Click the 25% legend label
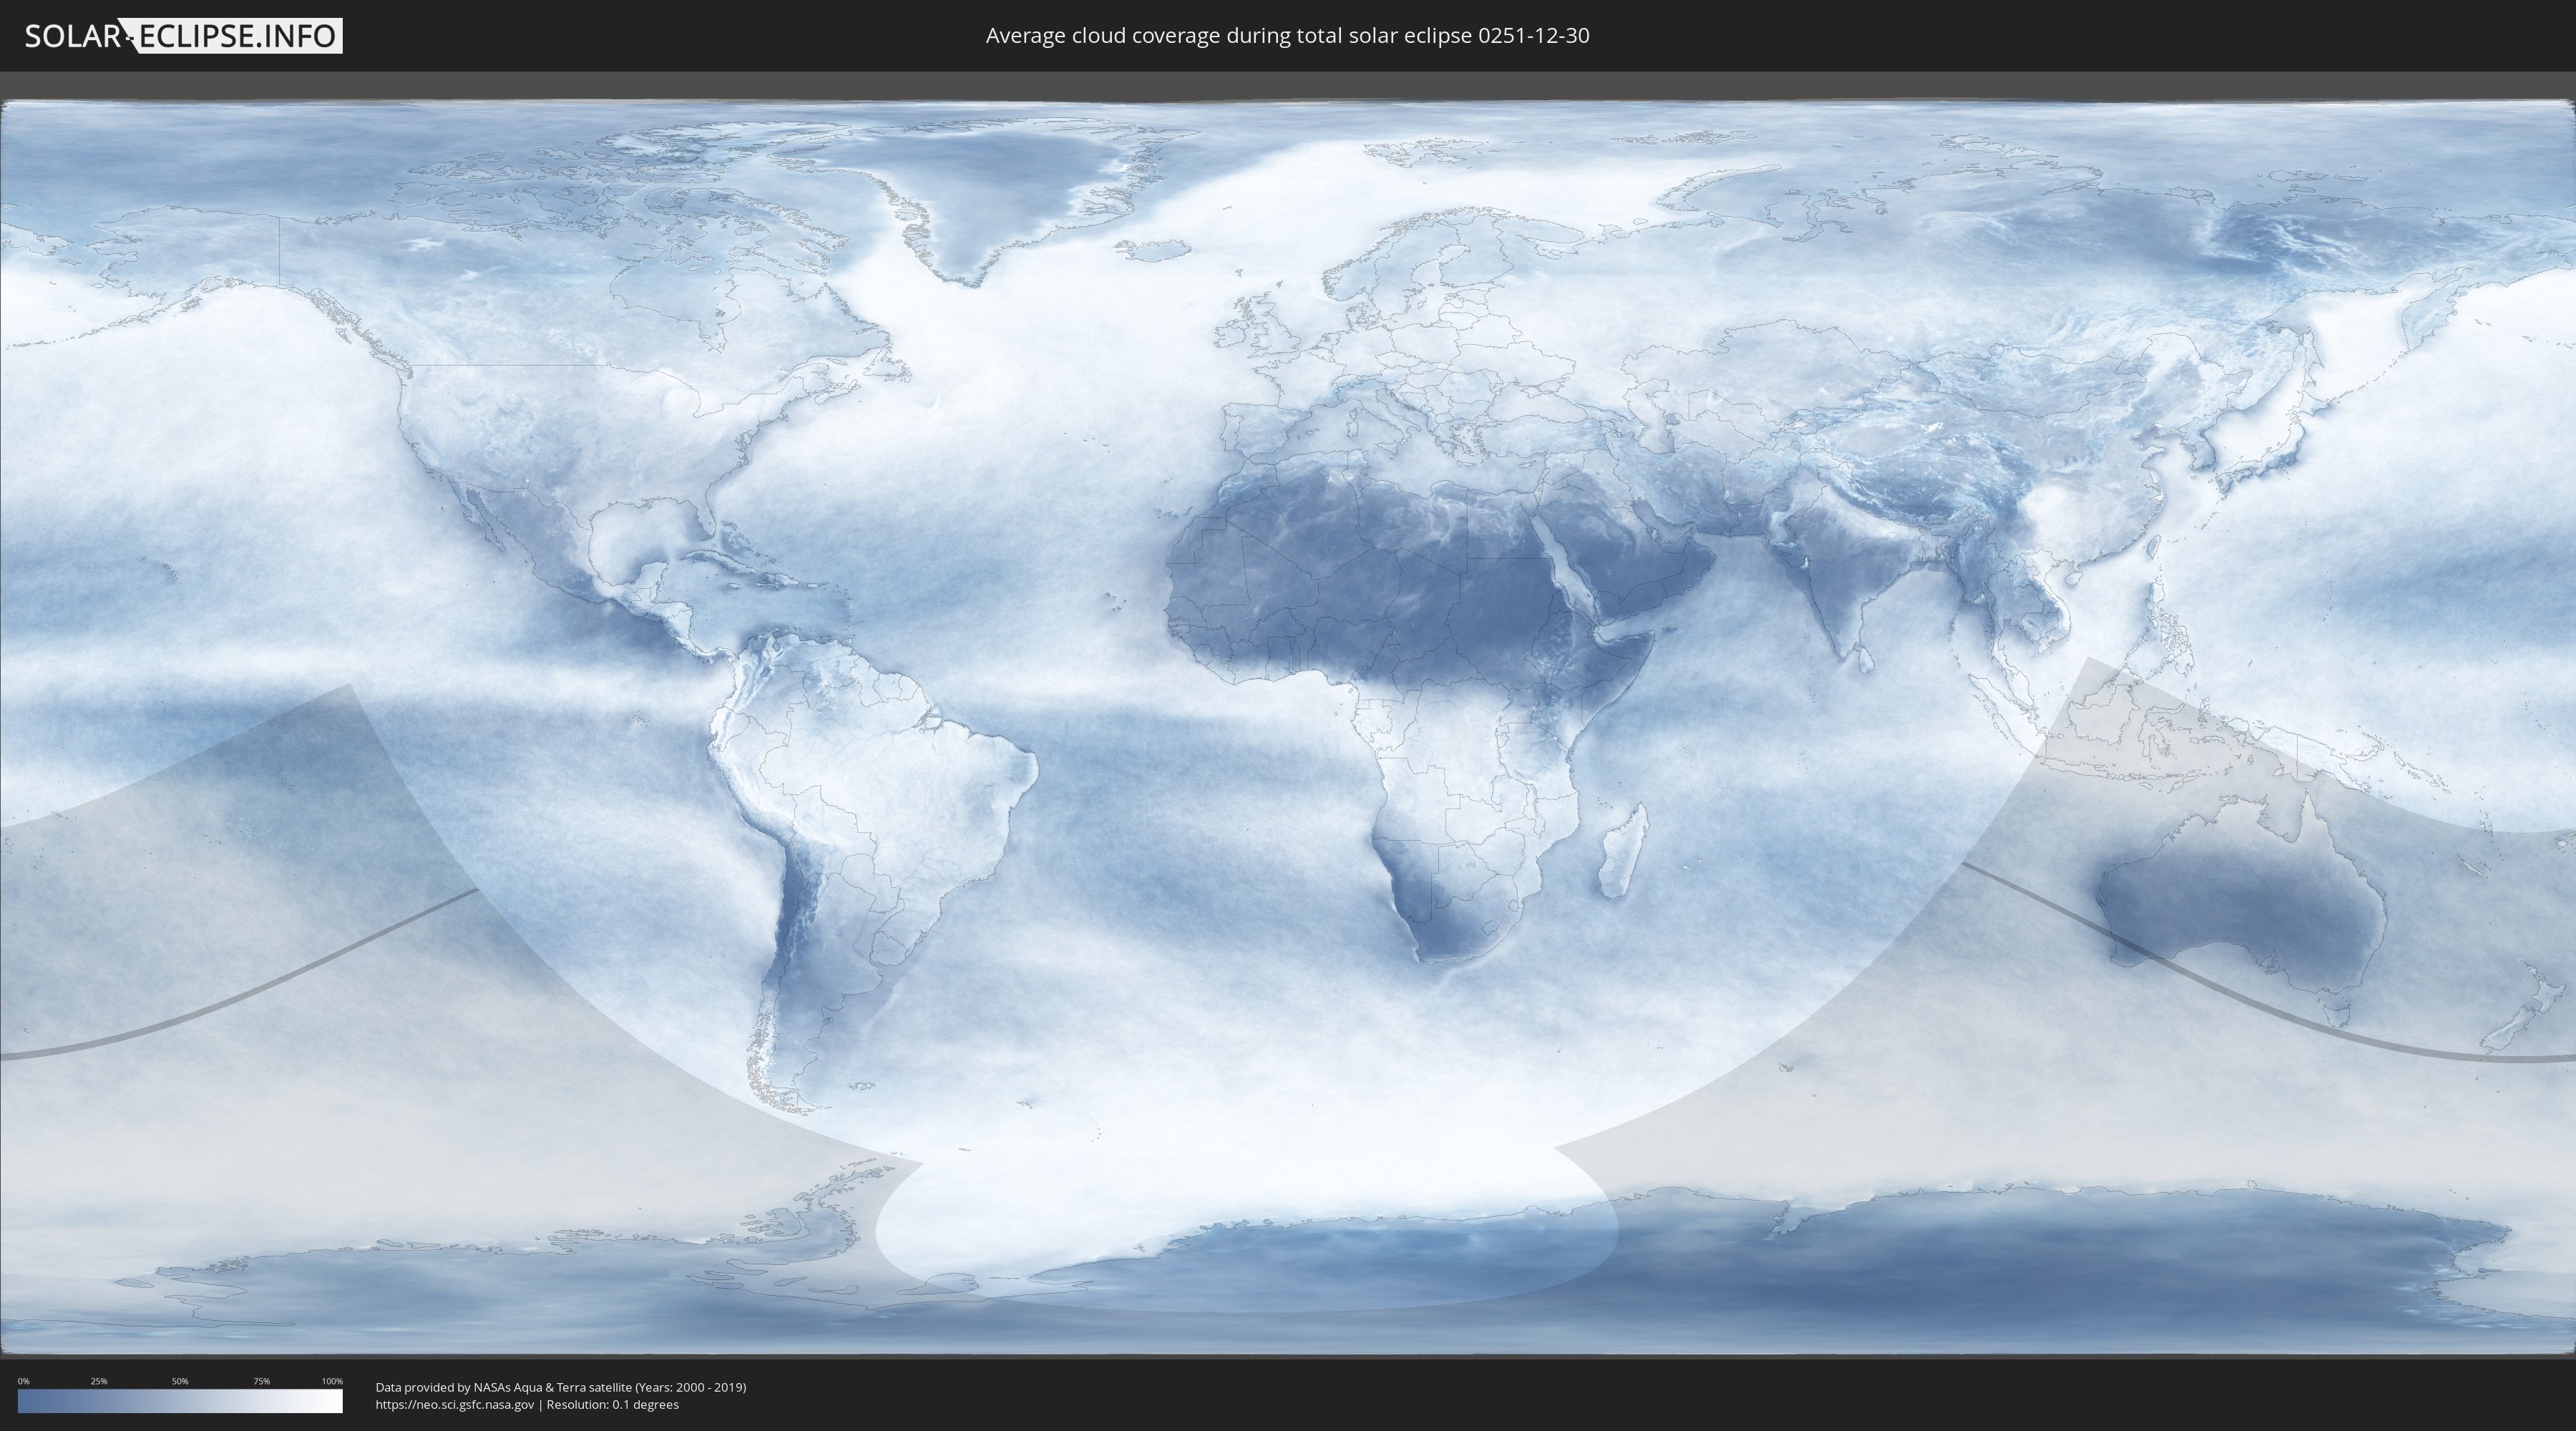 [99, 1381]
